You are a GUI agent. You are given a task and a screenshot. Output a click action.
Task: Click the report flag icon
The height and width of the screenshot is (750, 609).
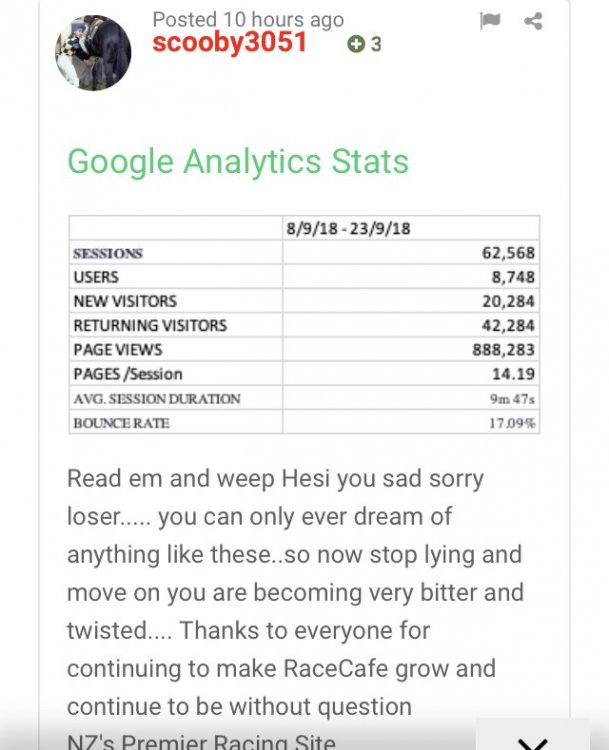pyautogui.click(x=489, y=21)
